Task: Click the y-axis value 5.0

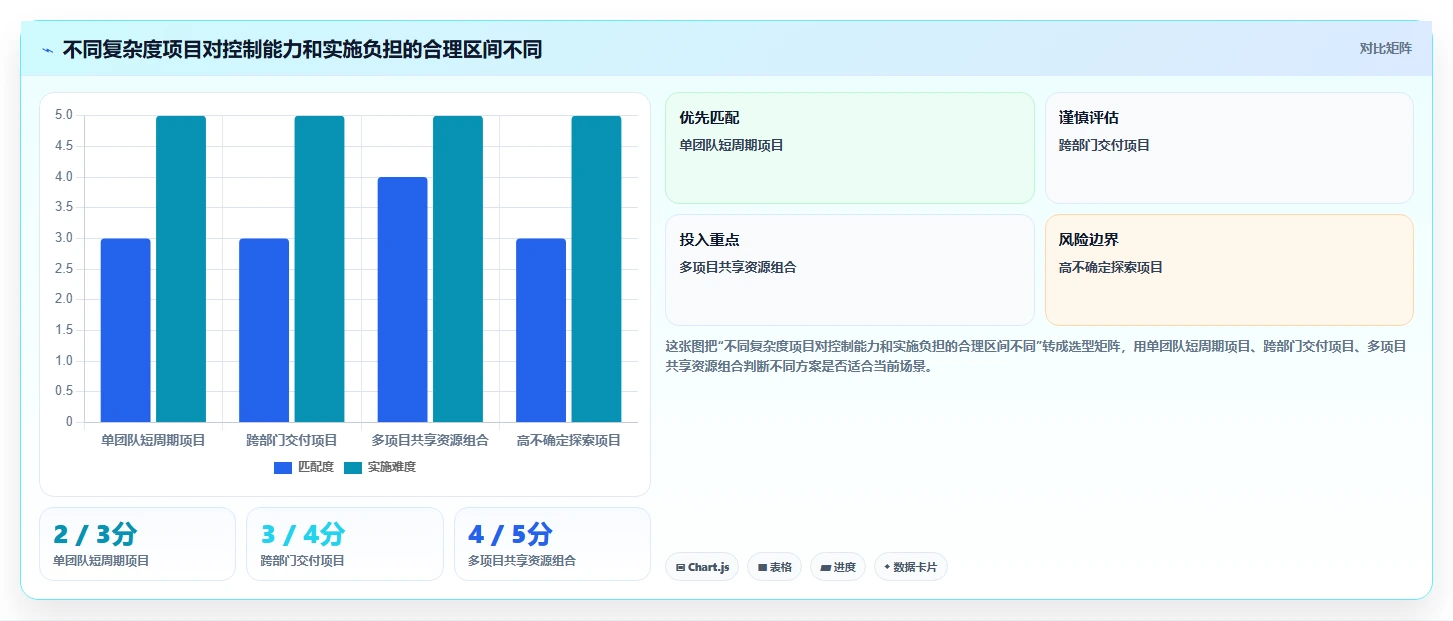Action: [x=63, y=115]
